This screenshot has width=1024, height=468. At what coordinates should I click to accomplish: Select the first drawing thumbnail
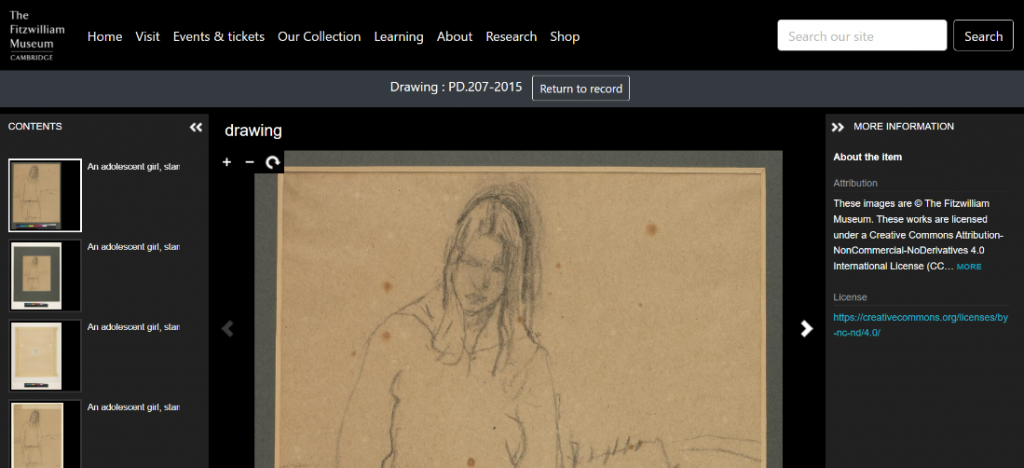45,196
